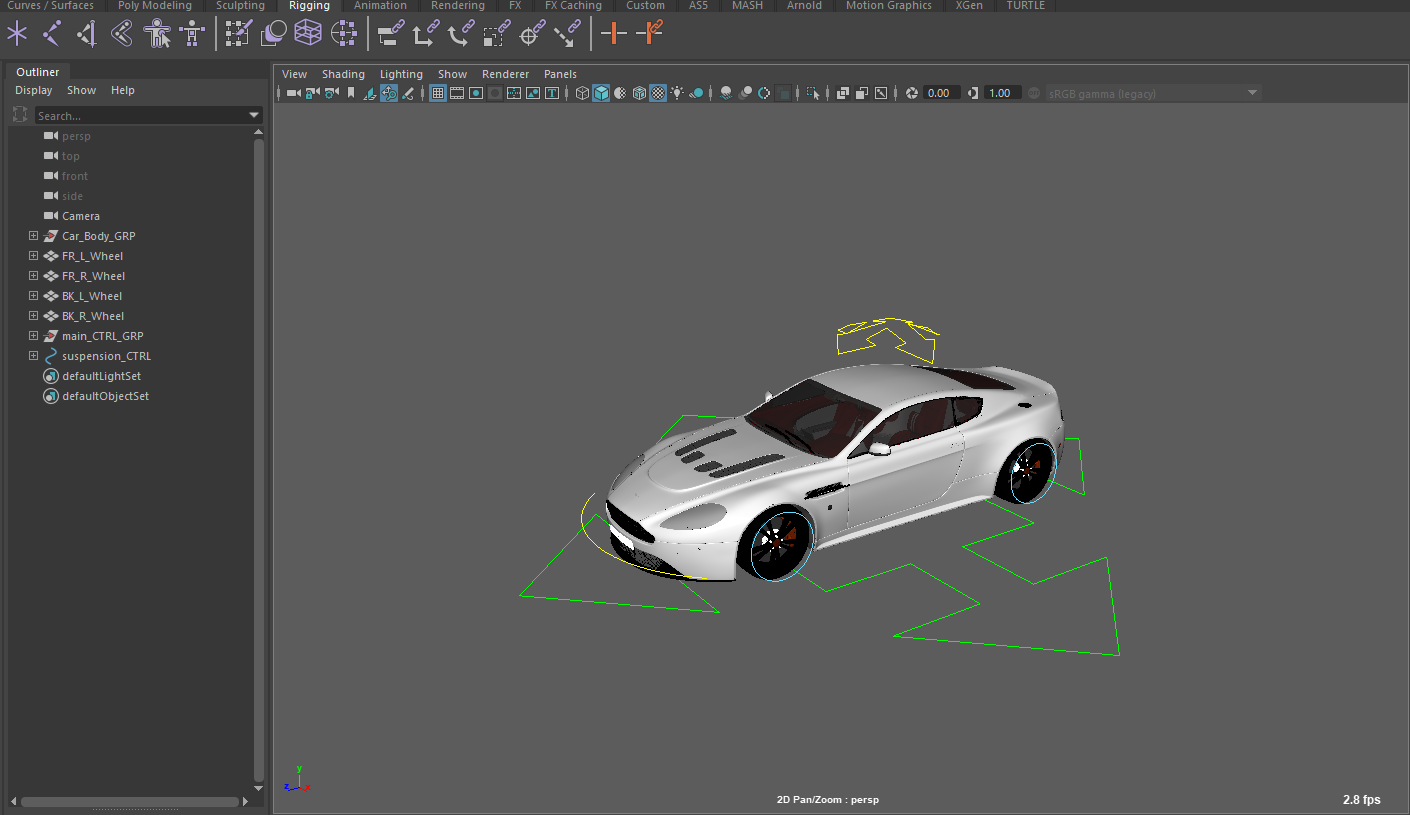
Task: Toggle the Film Gate overlay
Action: 456,93
